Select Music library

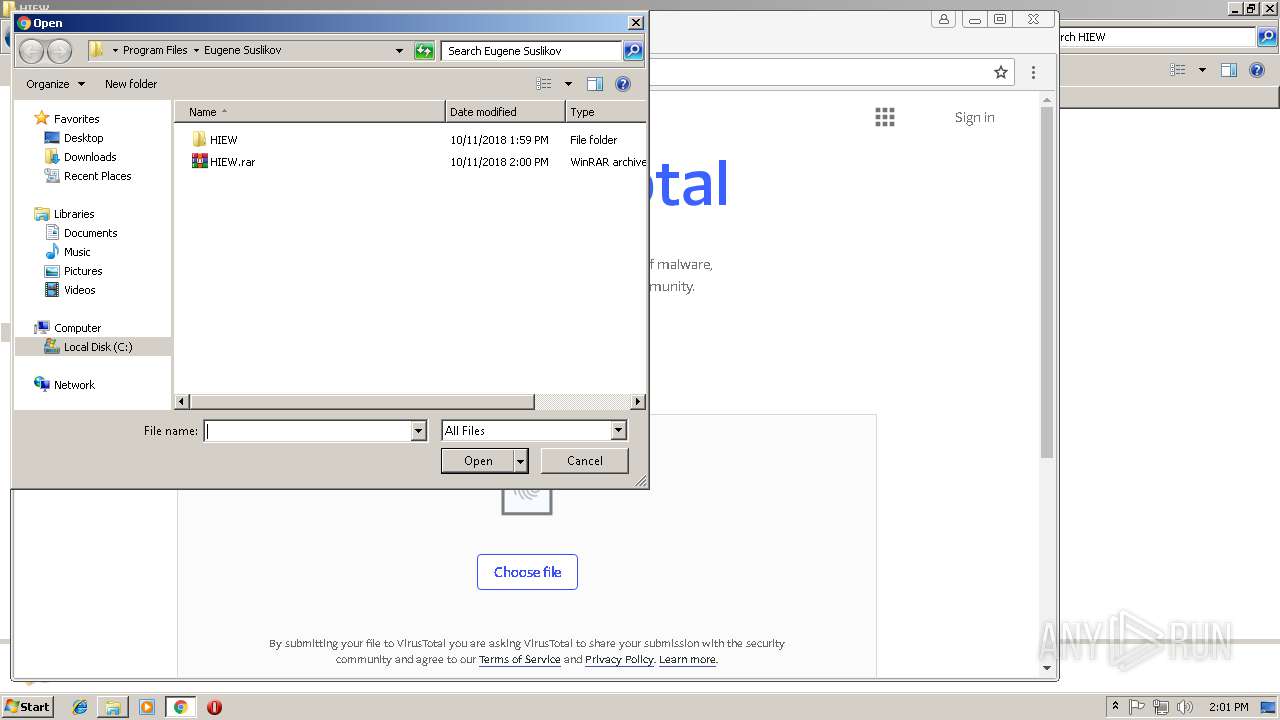tap(77, 252)
